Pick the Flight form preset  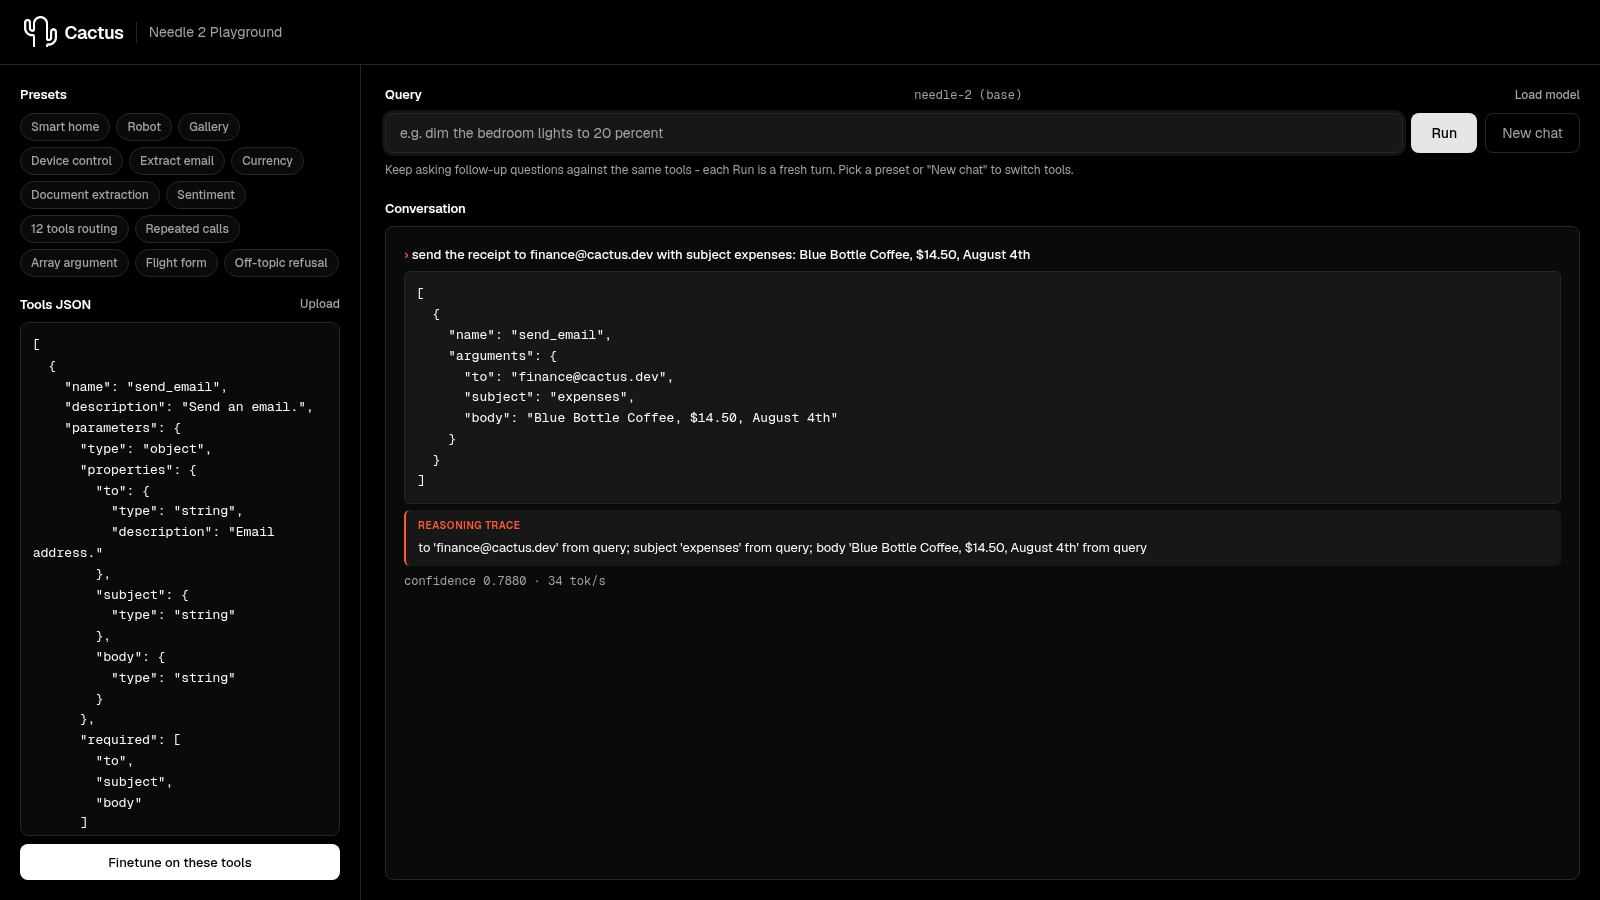coord(176,263)
